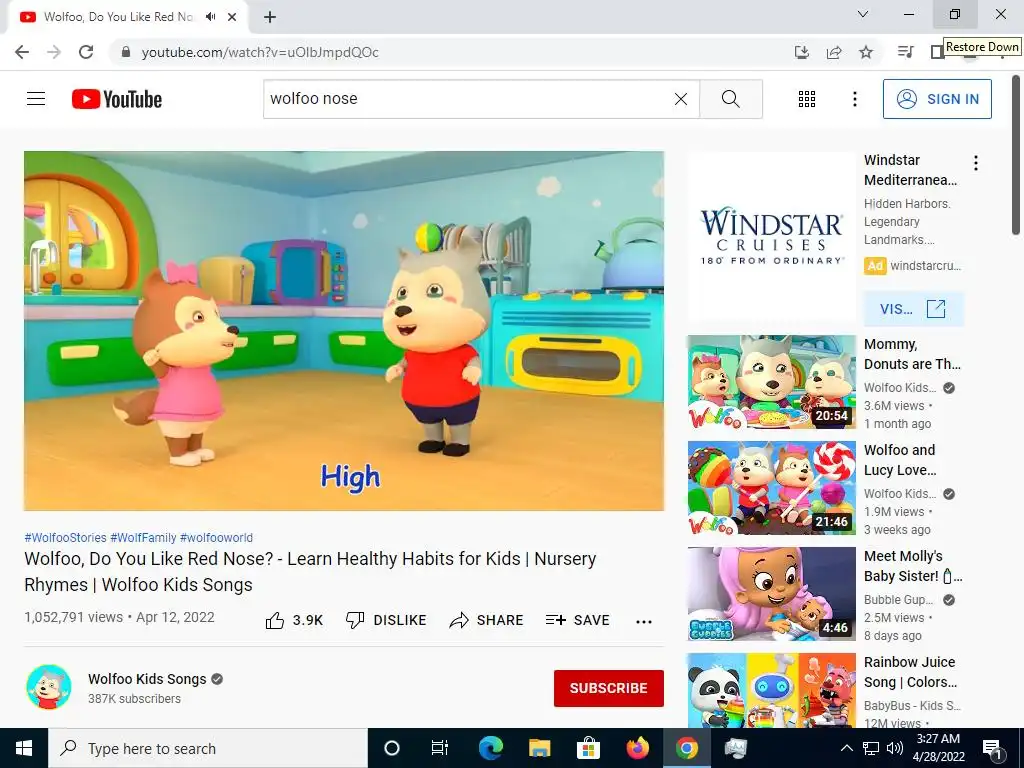View site info via padlock icon

pos(126,52)
